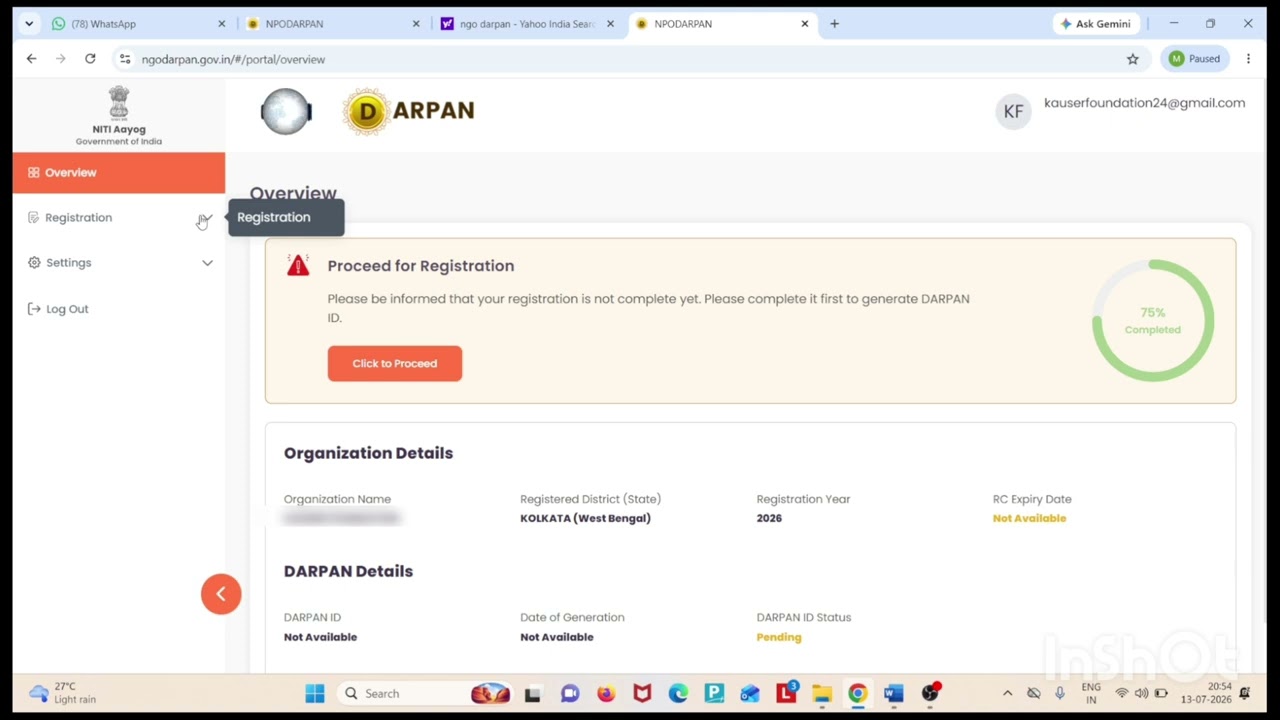Close the WhatsApp tab

click(x=222, y=24)
